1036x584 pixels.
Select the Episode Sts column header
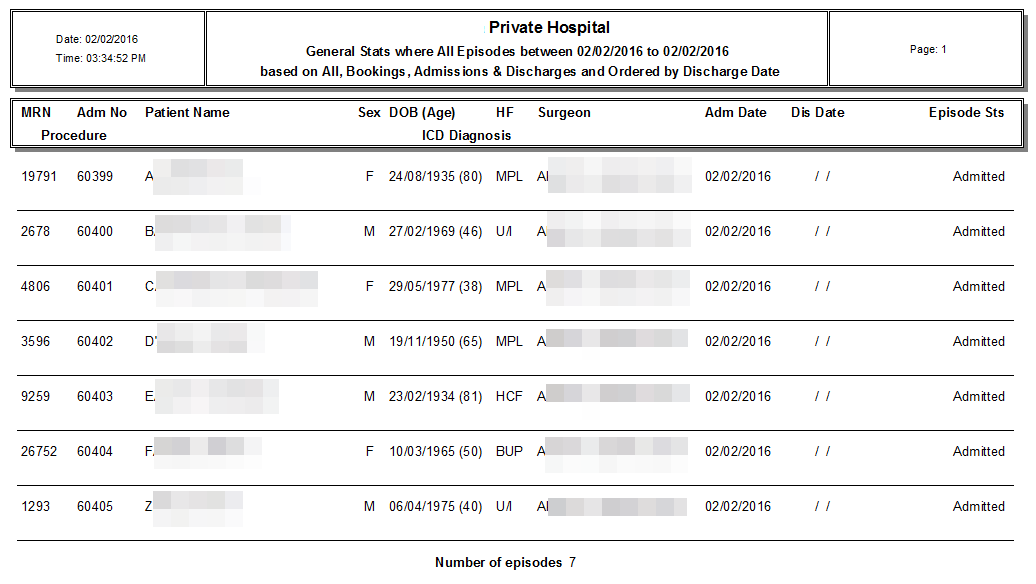point(966,113)
